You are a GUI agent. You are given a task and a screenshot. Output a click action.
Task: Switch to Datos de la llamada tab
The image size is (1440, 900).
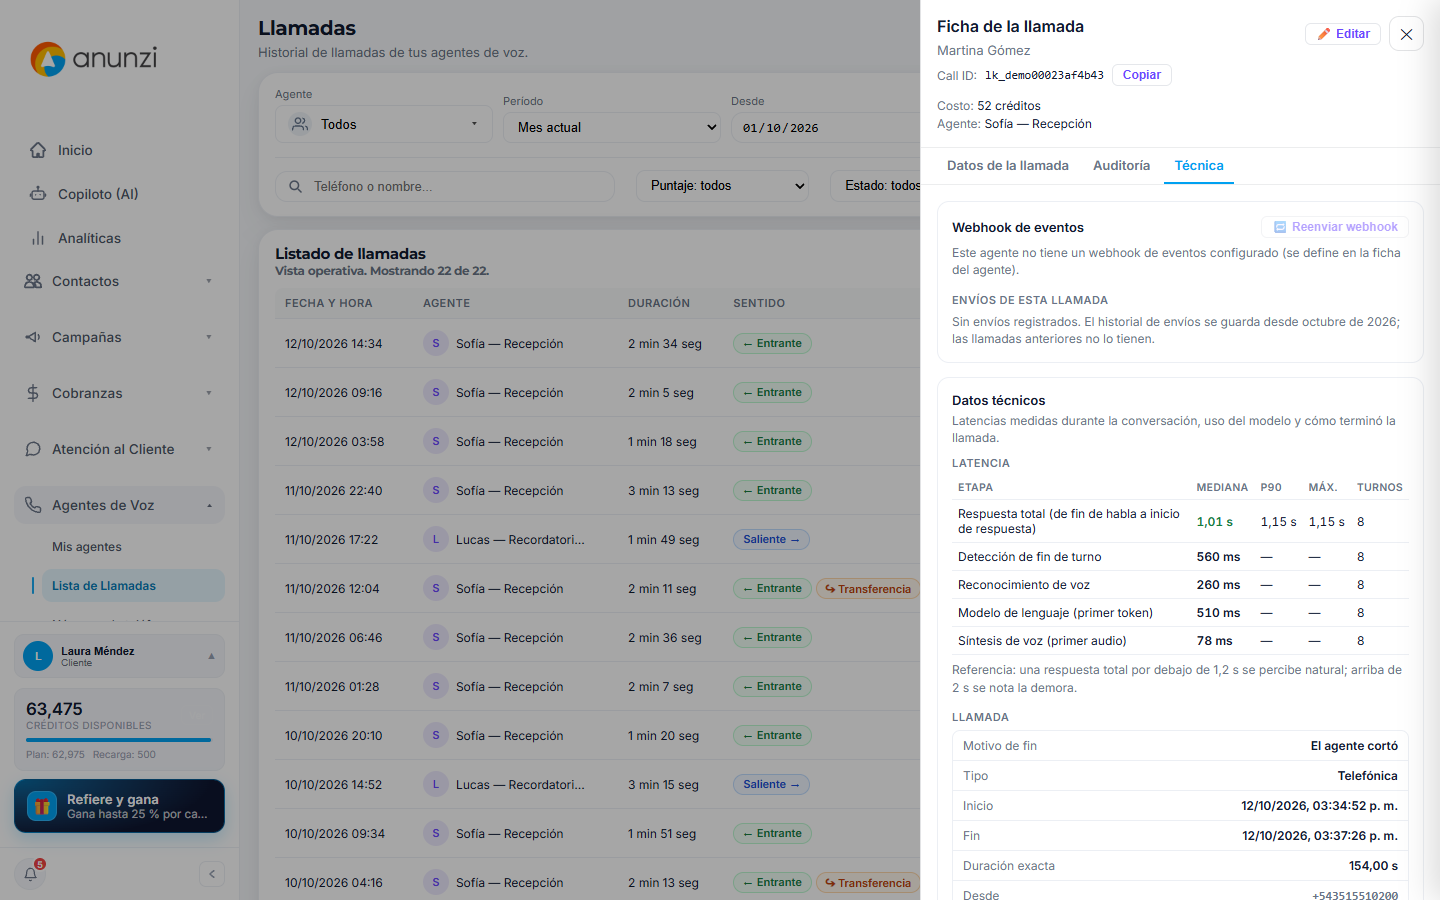[1008, 166]
